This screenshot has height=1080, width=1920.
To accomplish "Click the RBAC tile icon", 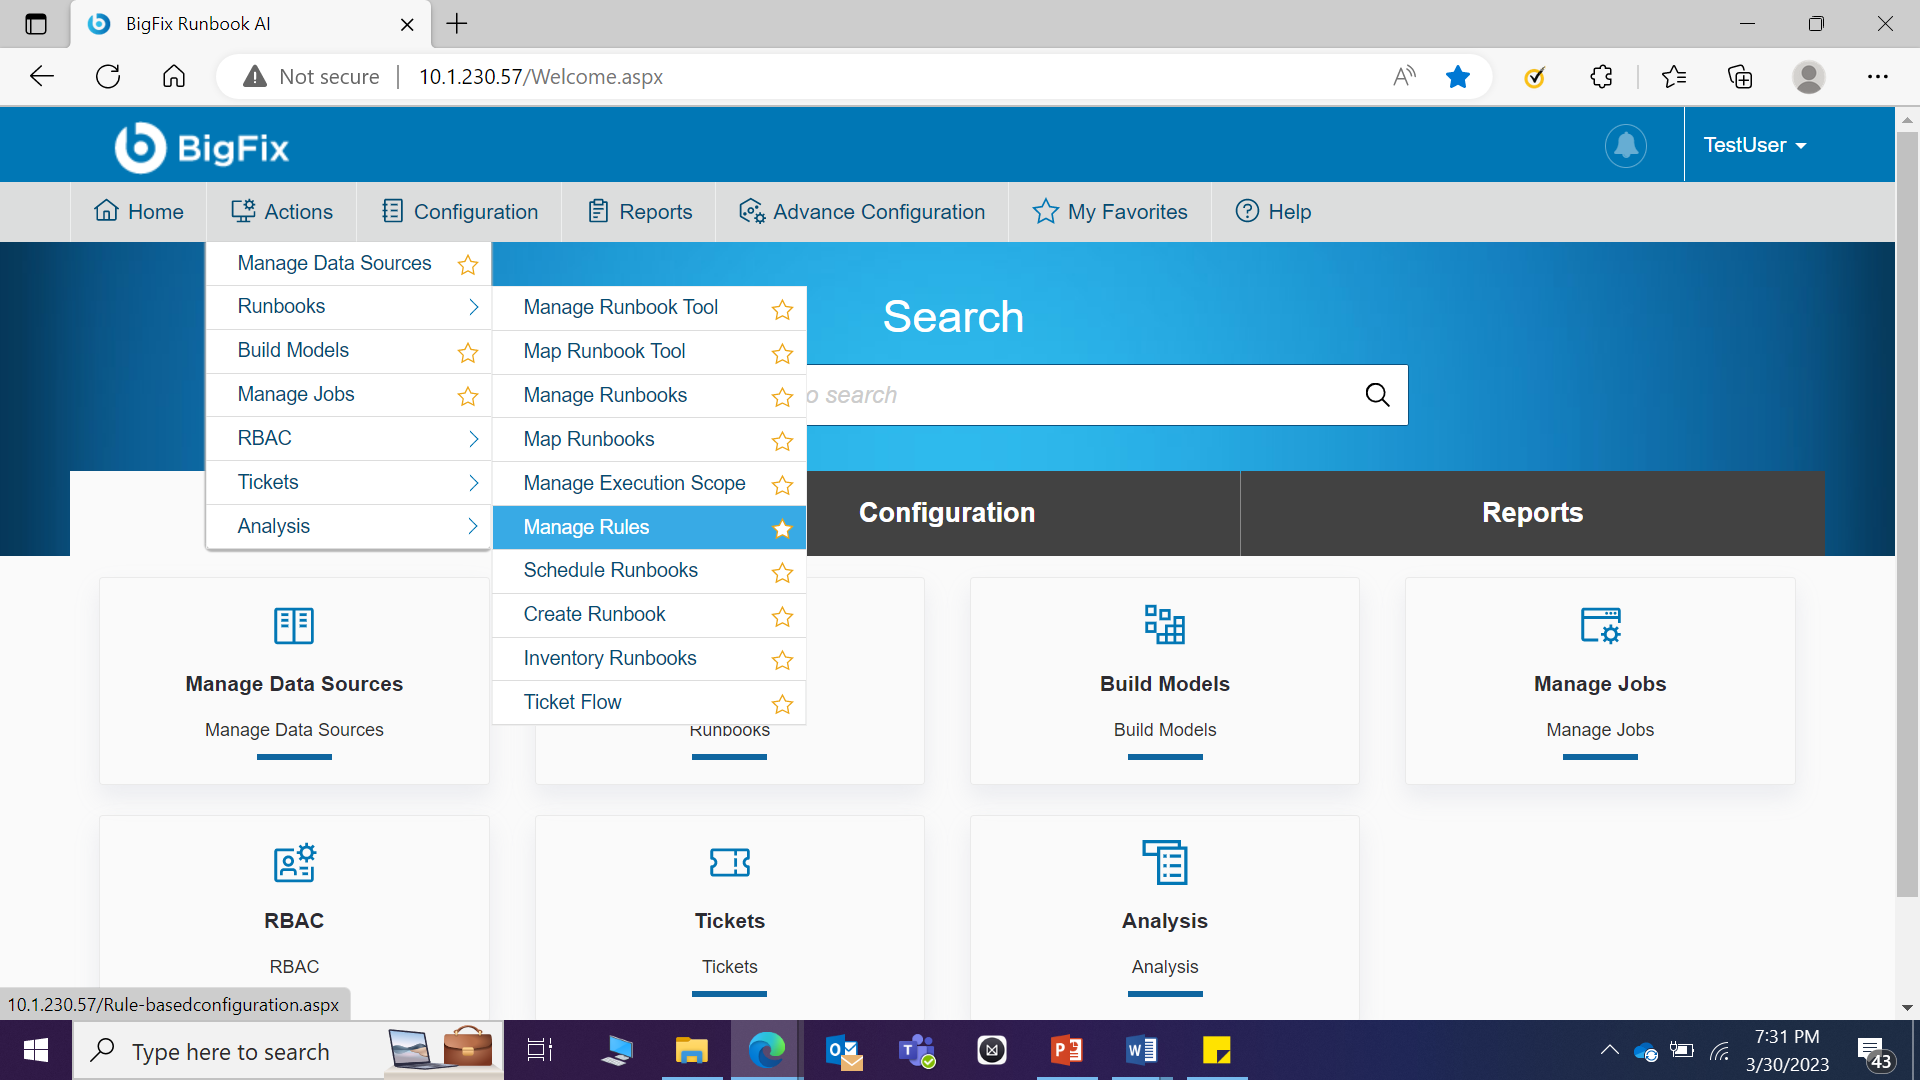I will coord(294,862).
